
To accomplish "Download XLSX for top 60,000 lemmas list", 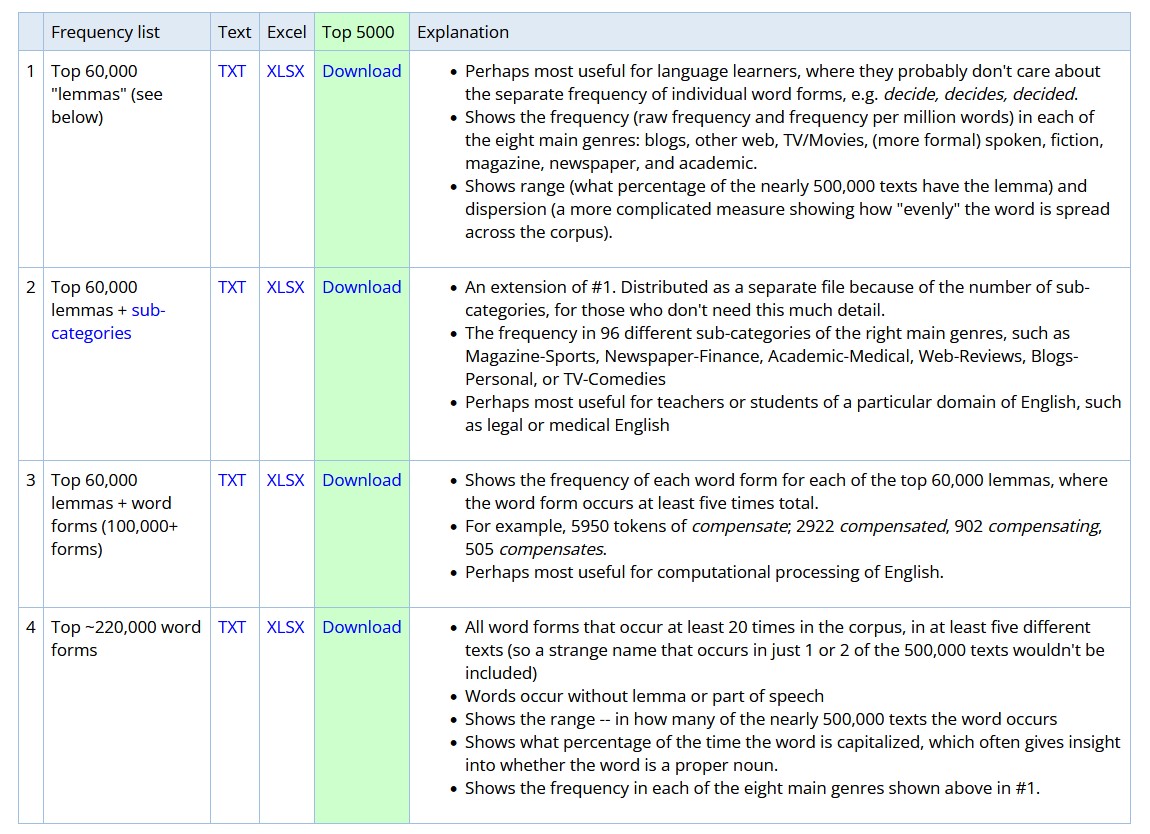I will pos(285,71).
